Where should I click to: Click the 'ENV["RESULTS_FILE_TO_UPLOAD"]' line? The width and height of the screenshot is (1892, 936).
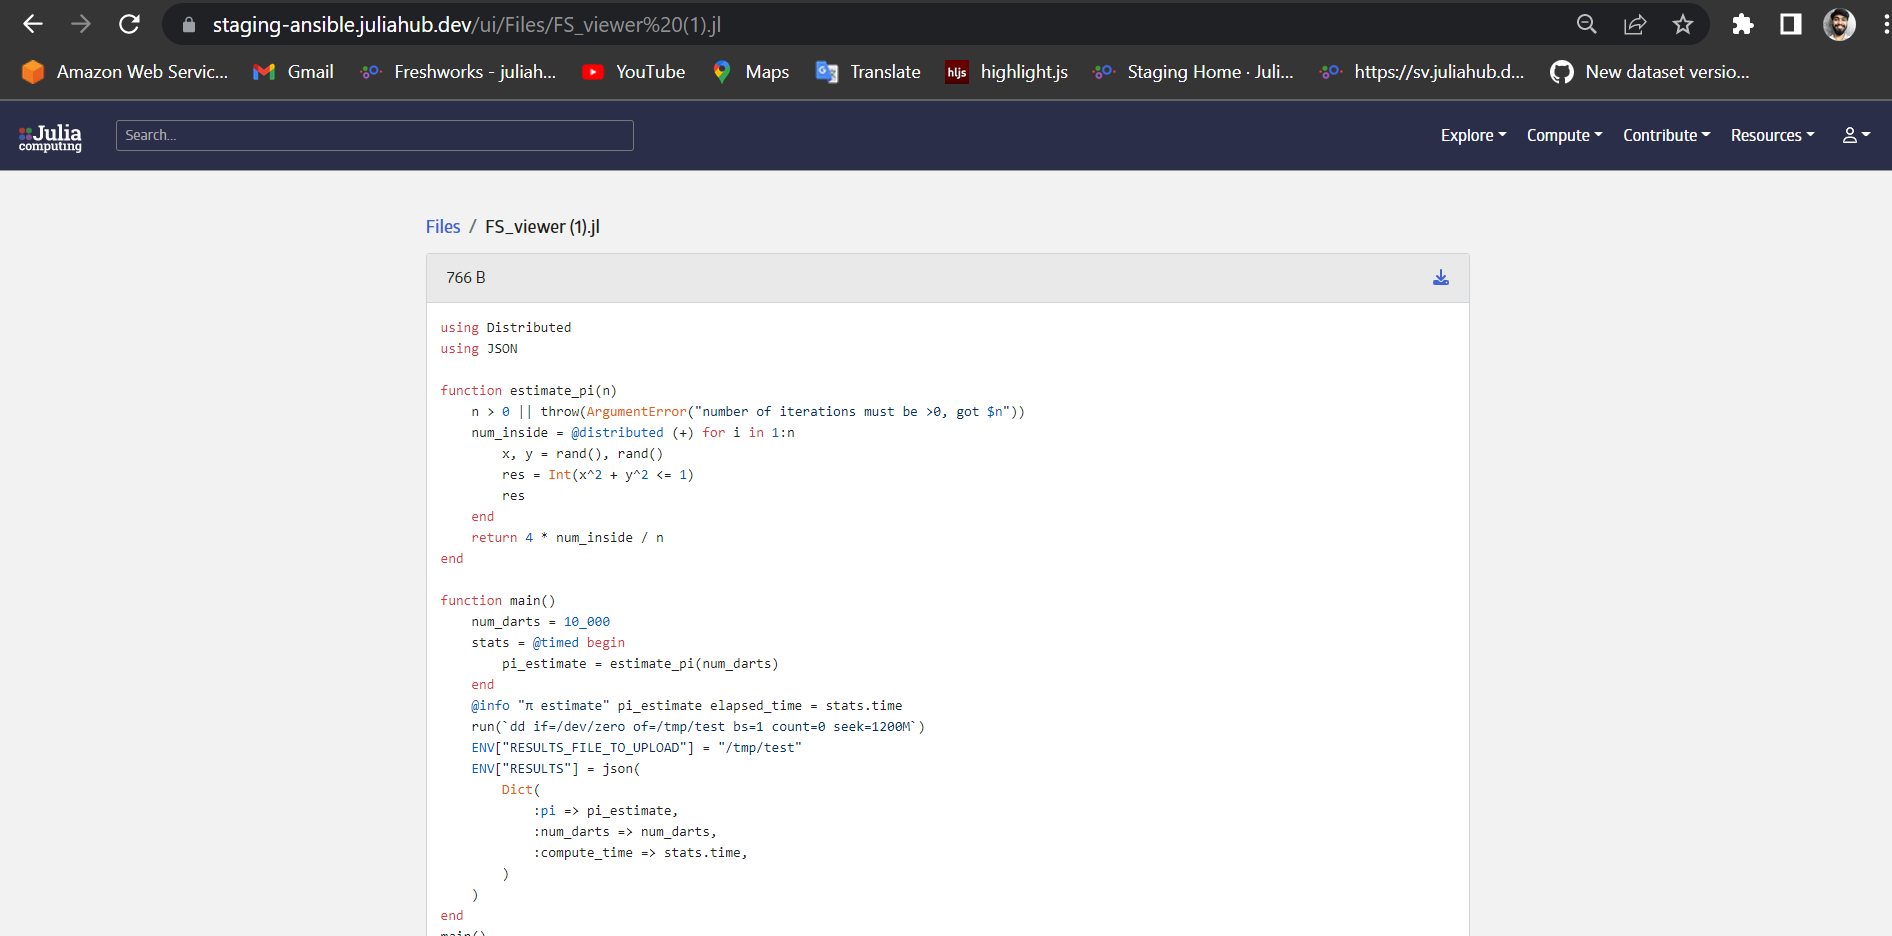636,748
